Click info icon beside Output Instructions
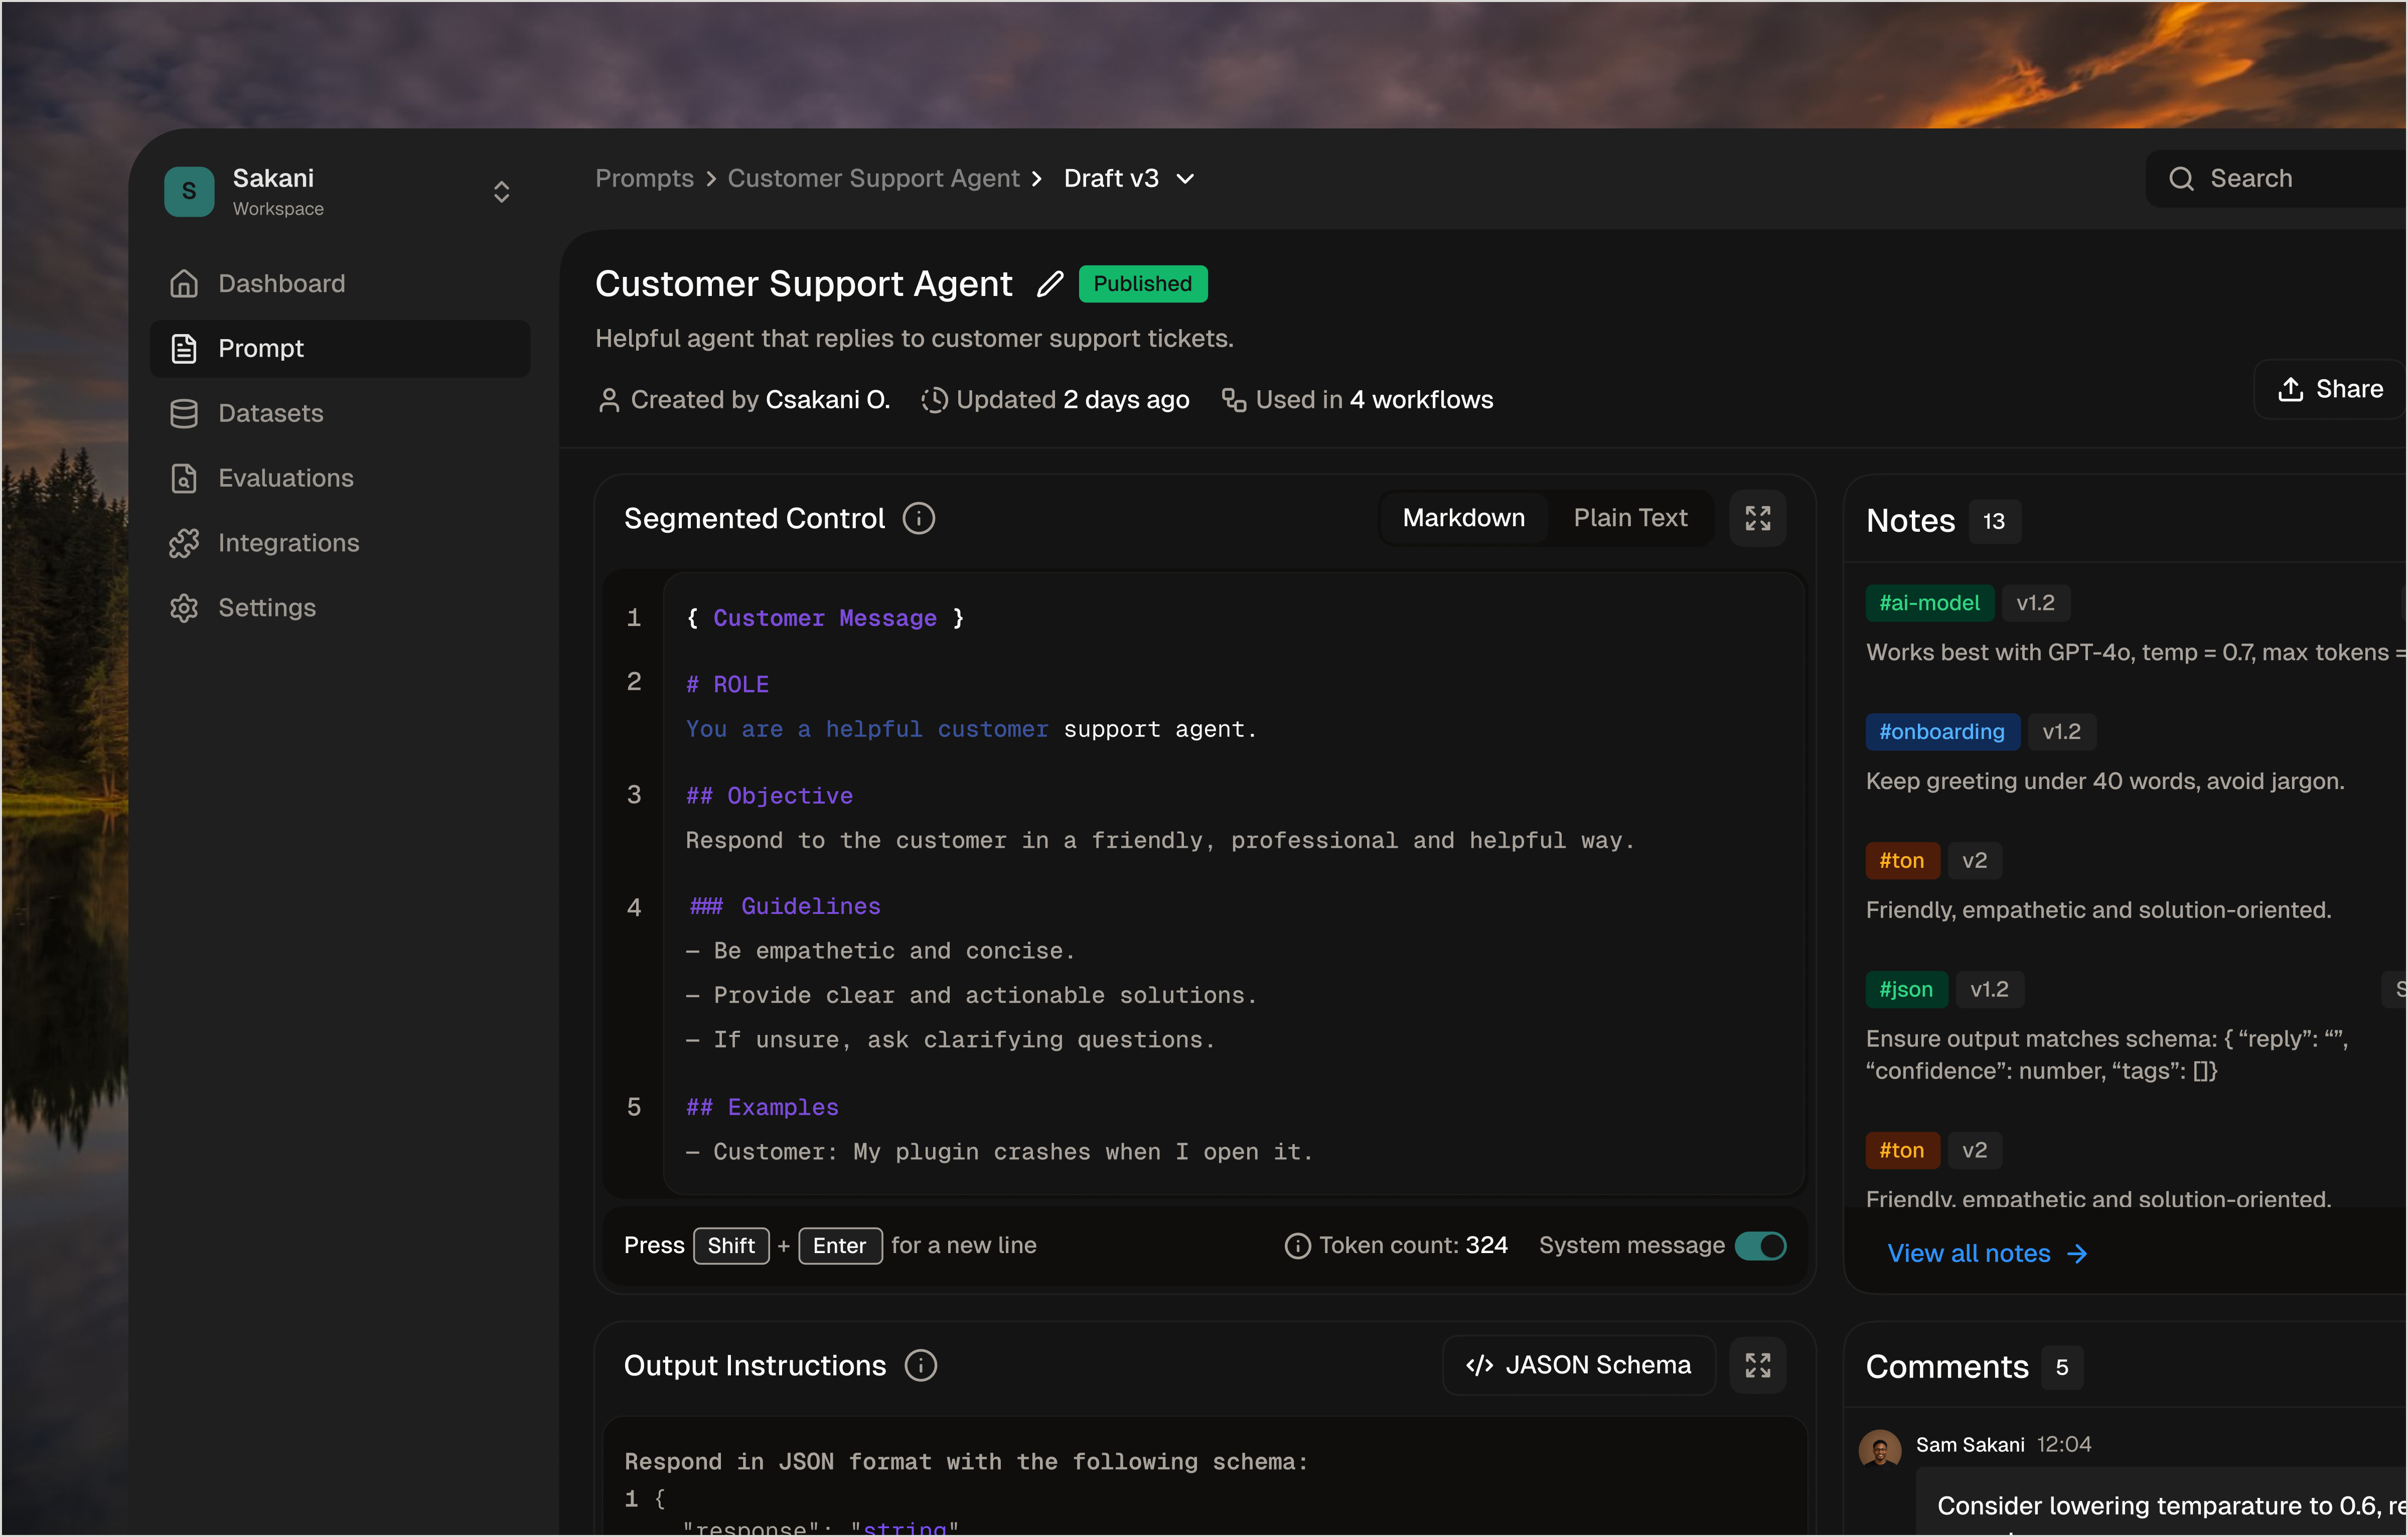The width and height of the screenshot is (2408, 1537). 920,1365
